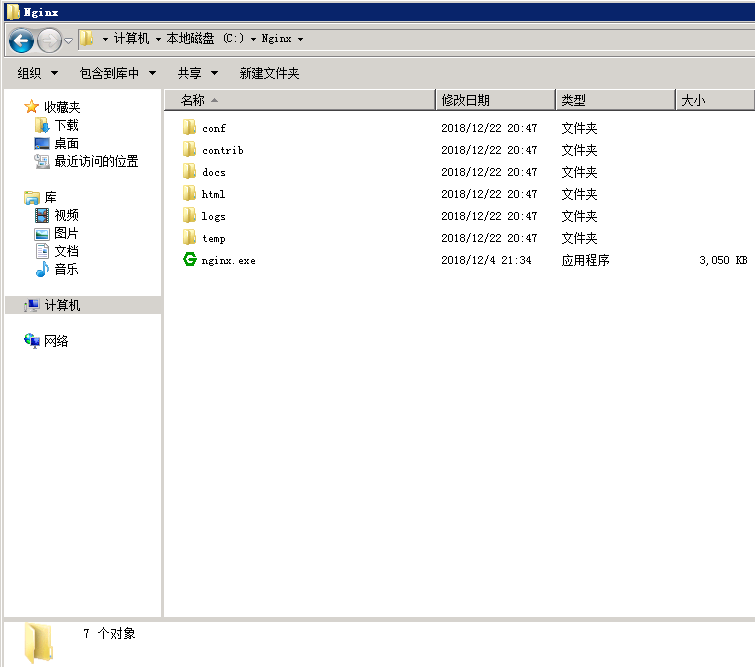755x667 pixels.
Task: Expand dropdown arrow after 计算机 breadcrumb
Action: 158,39
